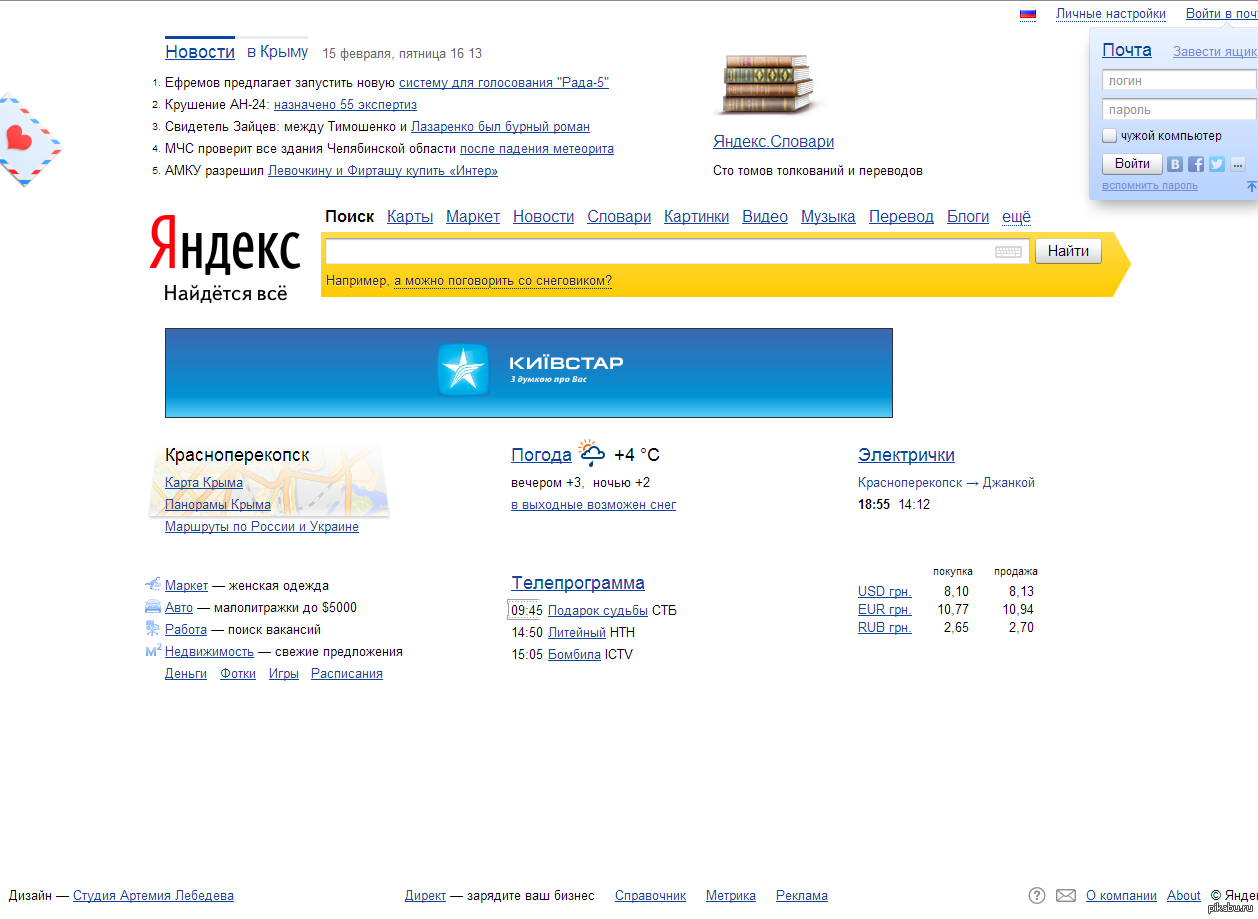This screenshot has width=1258, height=919.
Task: Open more social login options (… icon)
Action: (1238, 164)
